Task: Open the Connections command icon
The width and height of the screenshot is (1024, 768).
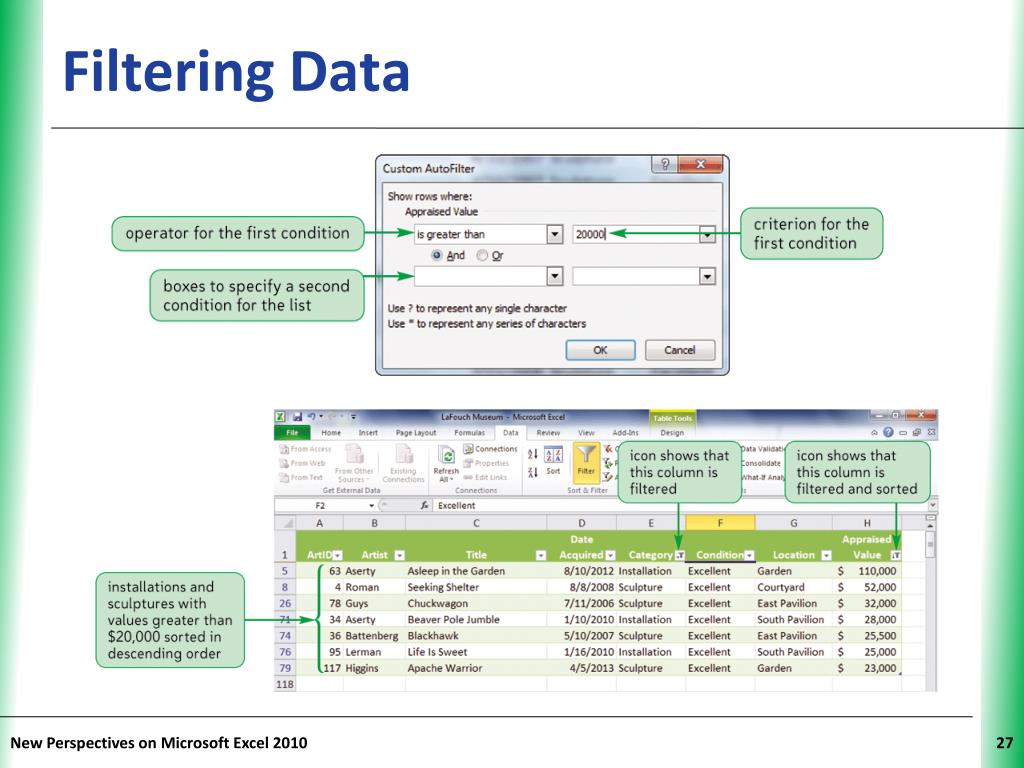Action: coord(468,449)
